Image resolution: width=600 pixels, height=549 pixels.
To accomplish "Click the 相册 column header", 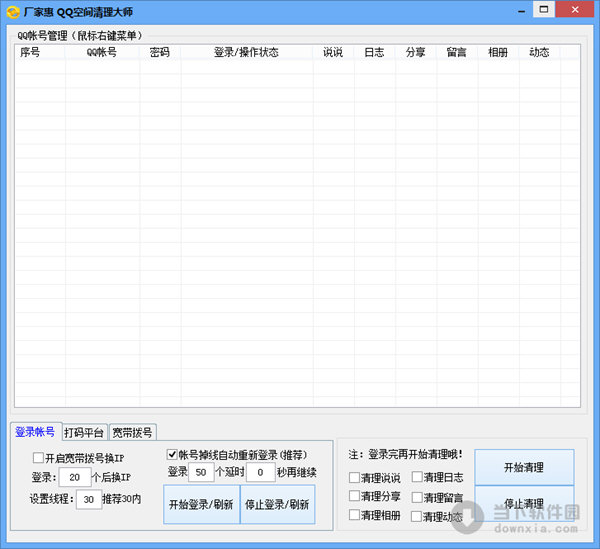I will tap(498, 52).
